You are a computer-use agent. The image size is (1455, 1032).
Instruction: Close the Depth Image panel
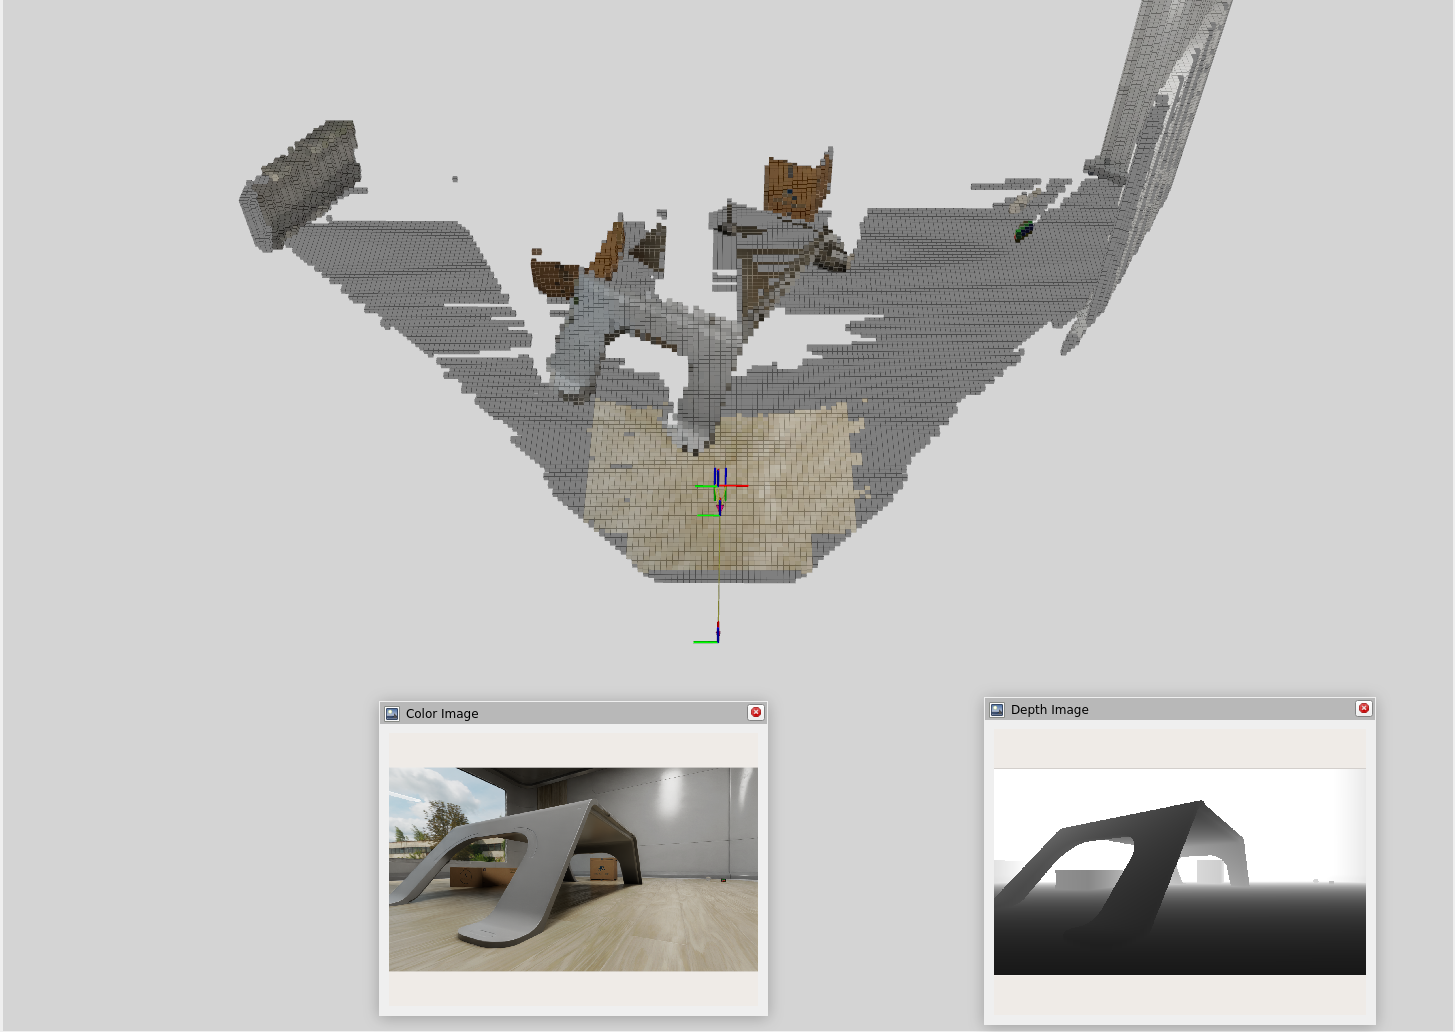(1363, 708)
